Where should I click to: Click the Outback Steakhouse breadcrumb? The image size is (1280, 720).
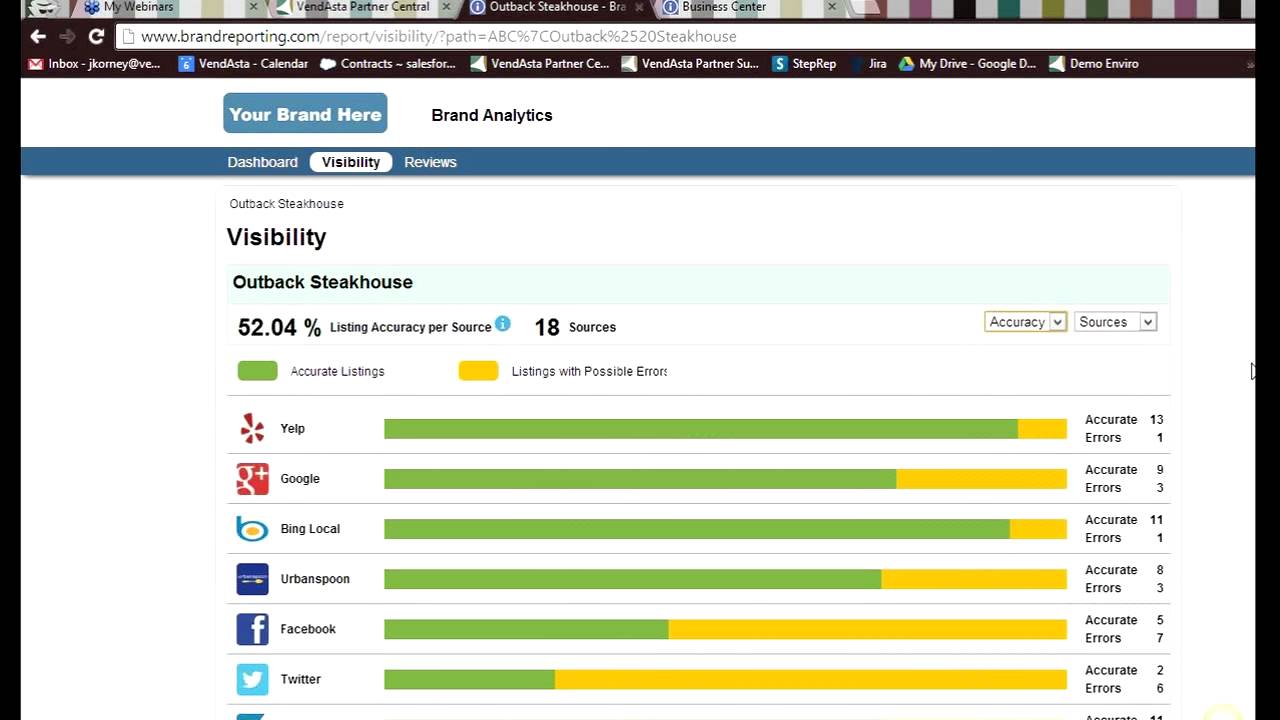(x=286, y=204)
